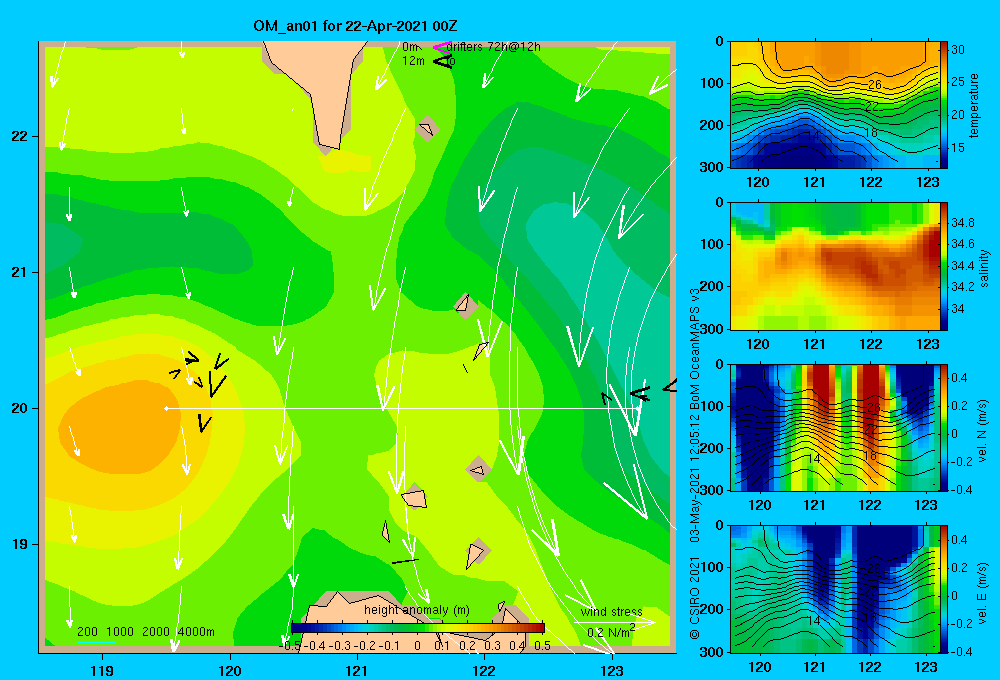Click the '12m' legend label
This screenshot has height=680, width=1000.
tap(413, 61)
